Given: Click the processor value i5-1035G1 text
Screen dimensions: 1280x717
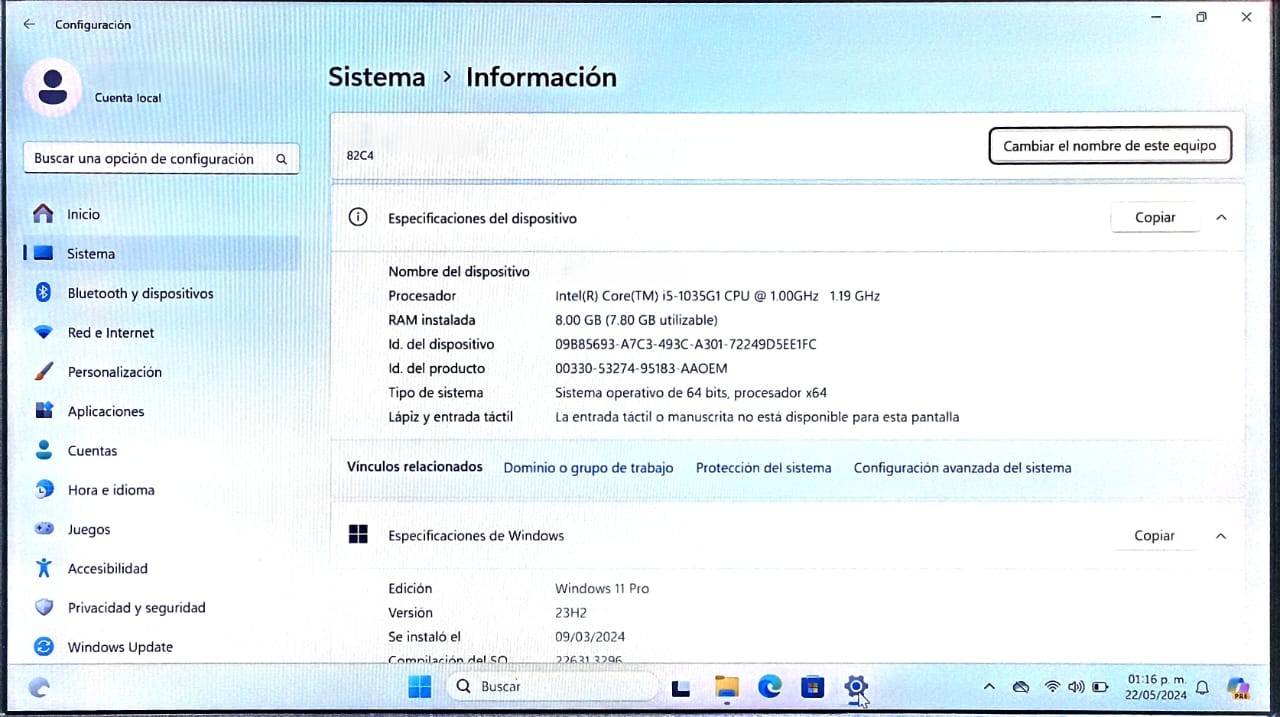Looking at the screenshot, I should point(717,296).
